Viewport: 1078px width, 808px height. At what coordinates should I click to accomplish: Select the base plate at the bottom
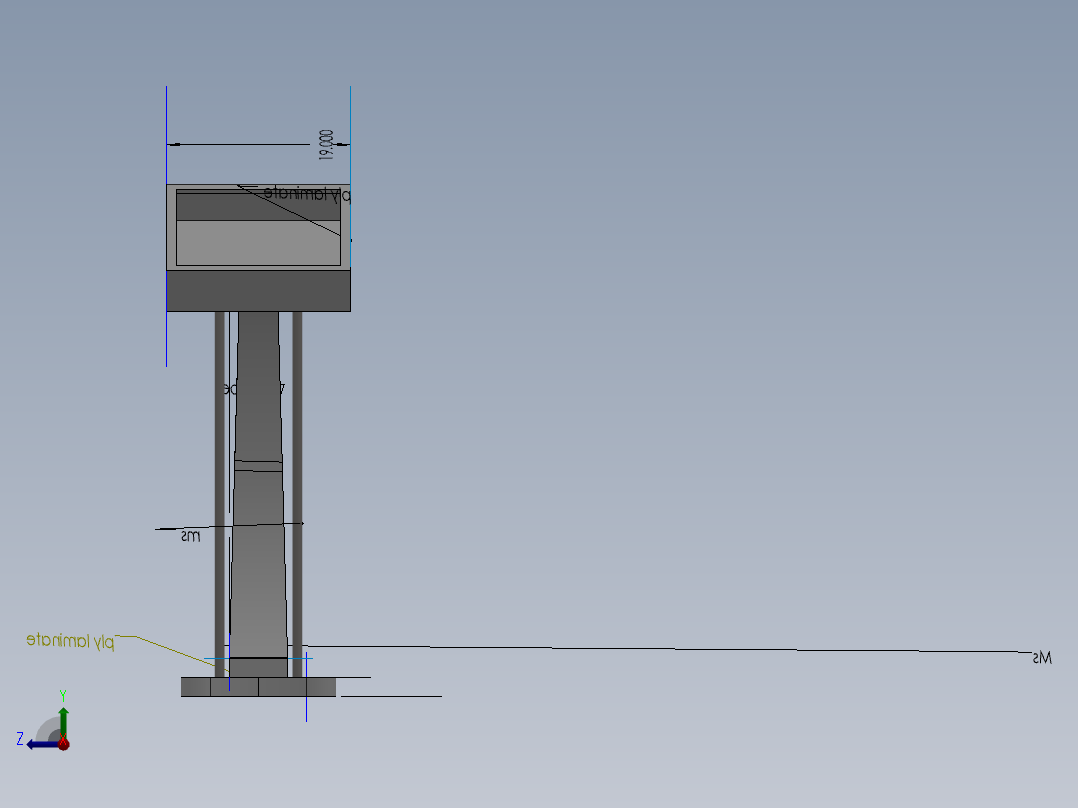pos(258,687)
